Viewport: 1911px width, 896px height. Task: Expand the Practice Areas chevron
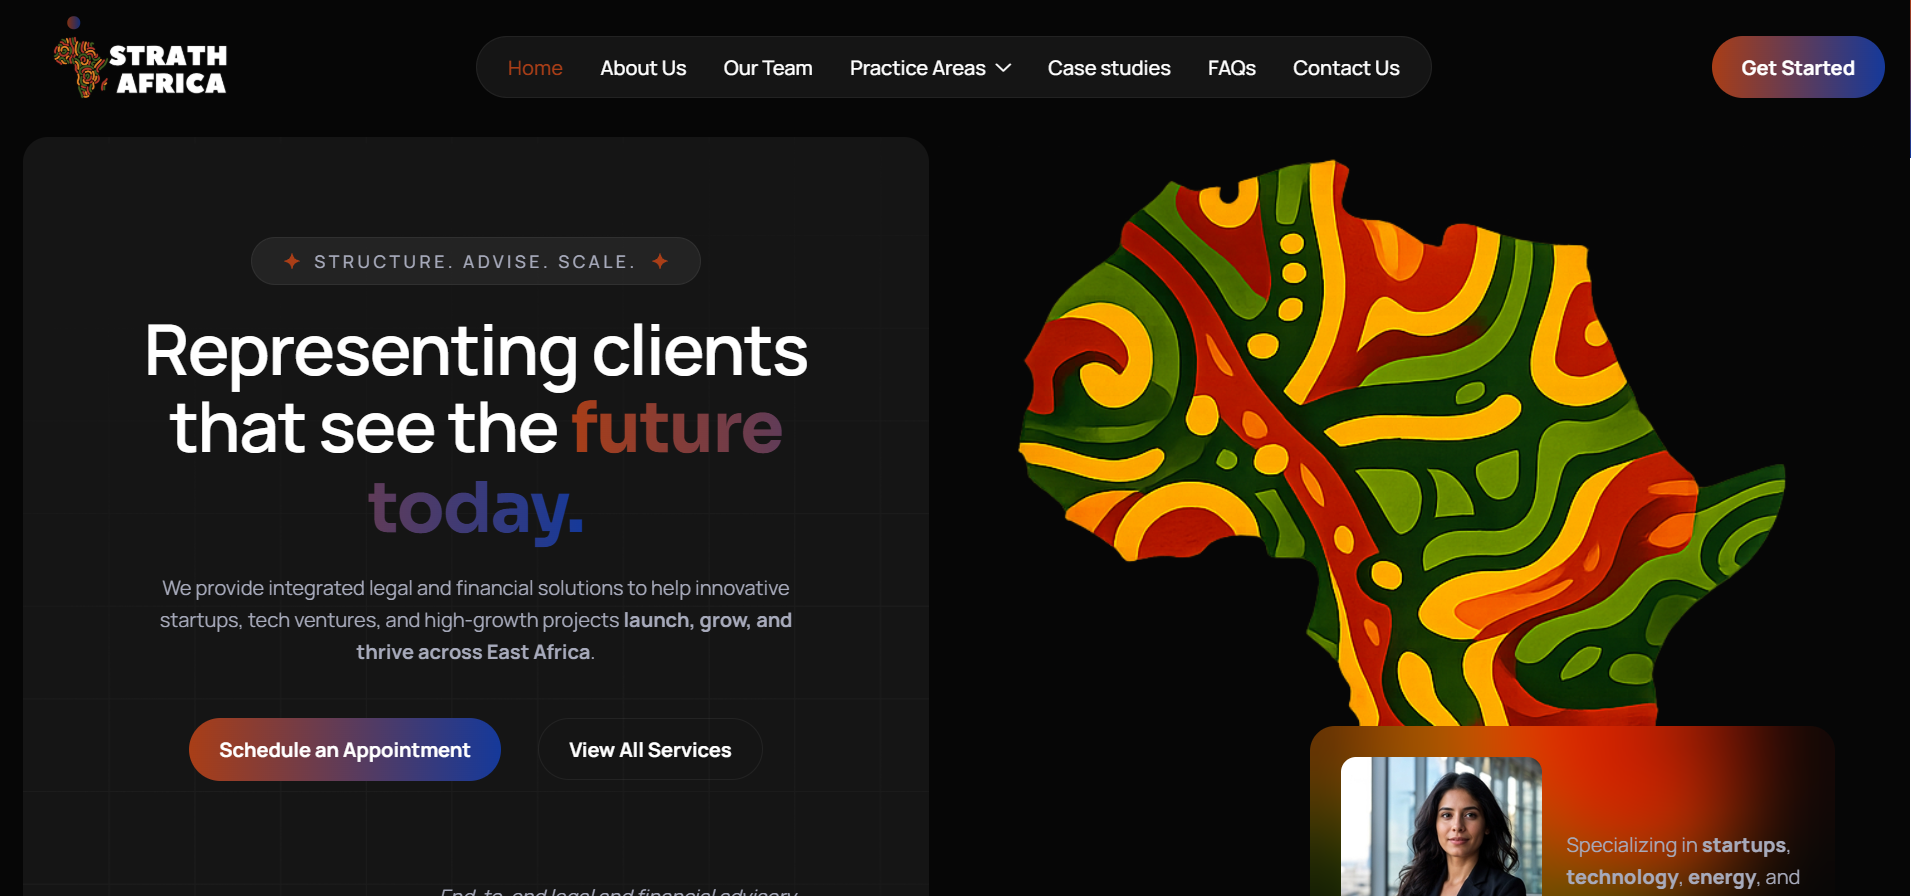point(1004,68)
